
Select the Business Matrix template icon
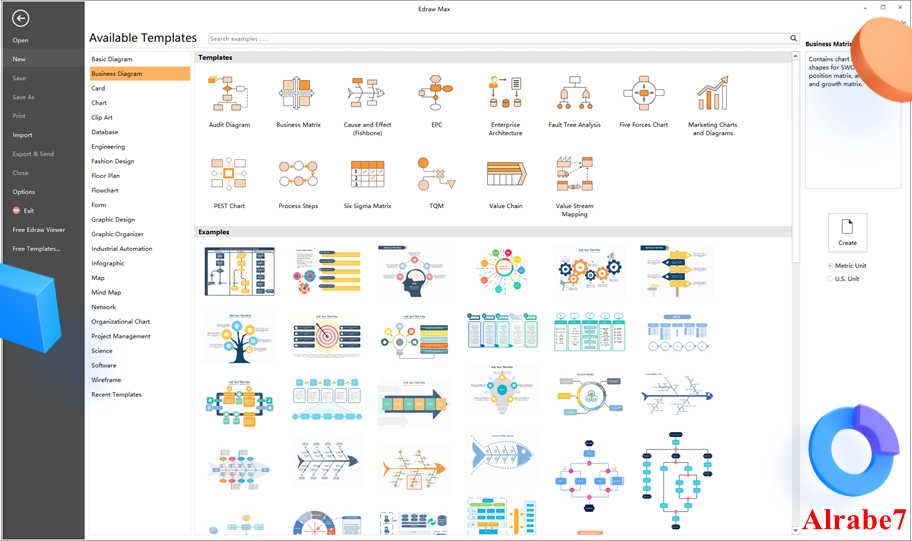click(298, 93)
